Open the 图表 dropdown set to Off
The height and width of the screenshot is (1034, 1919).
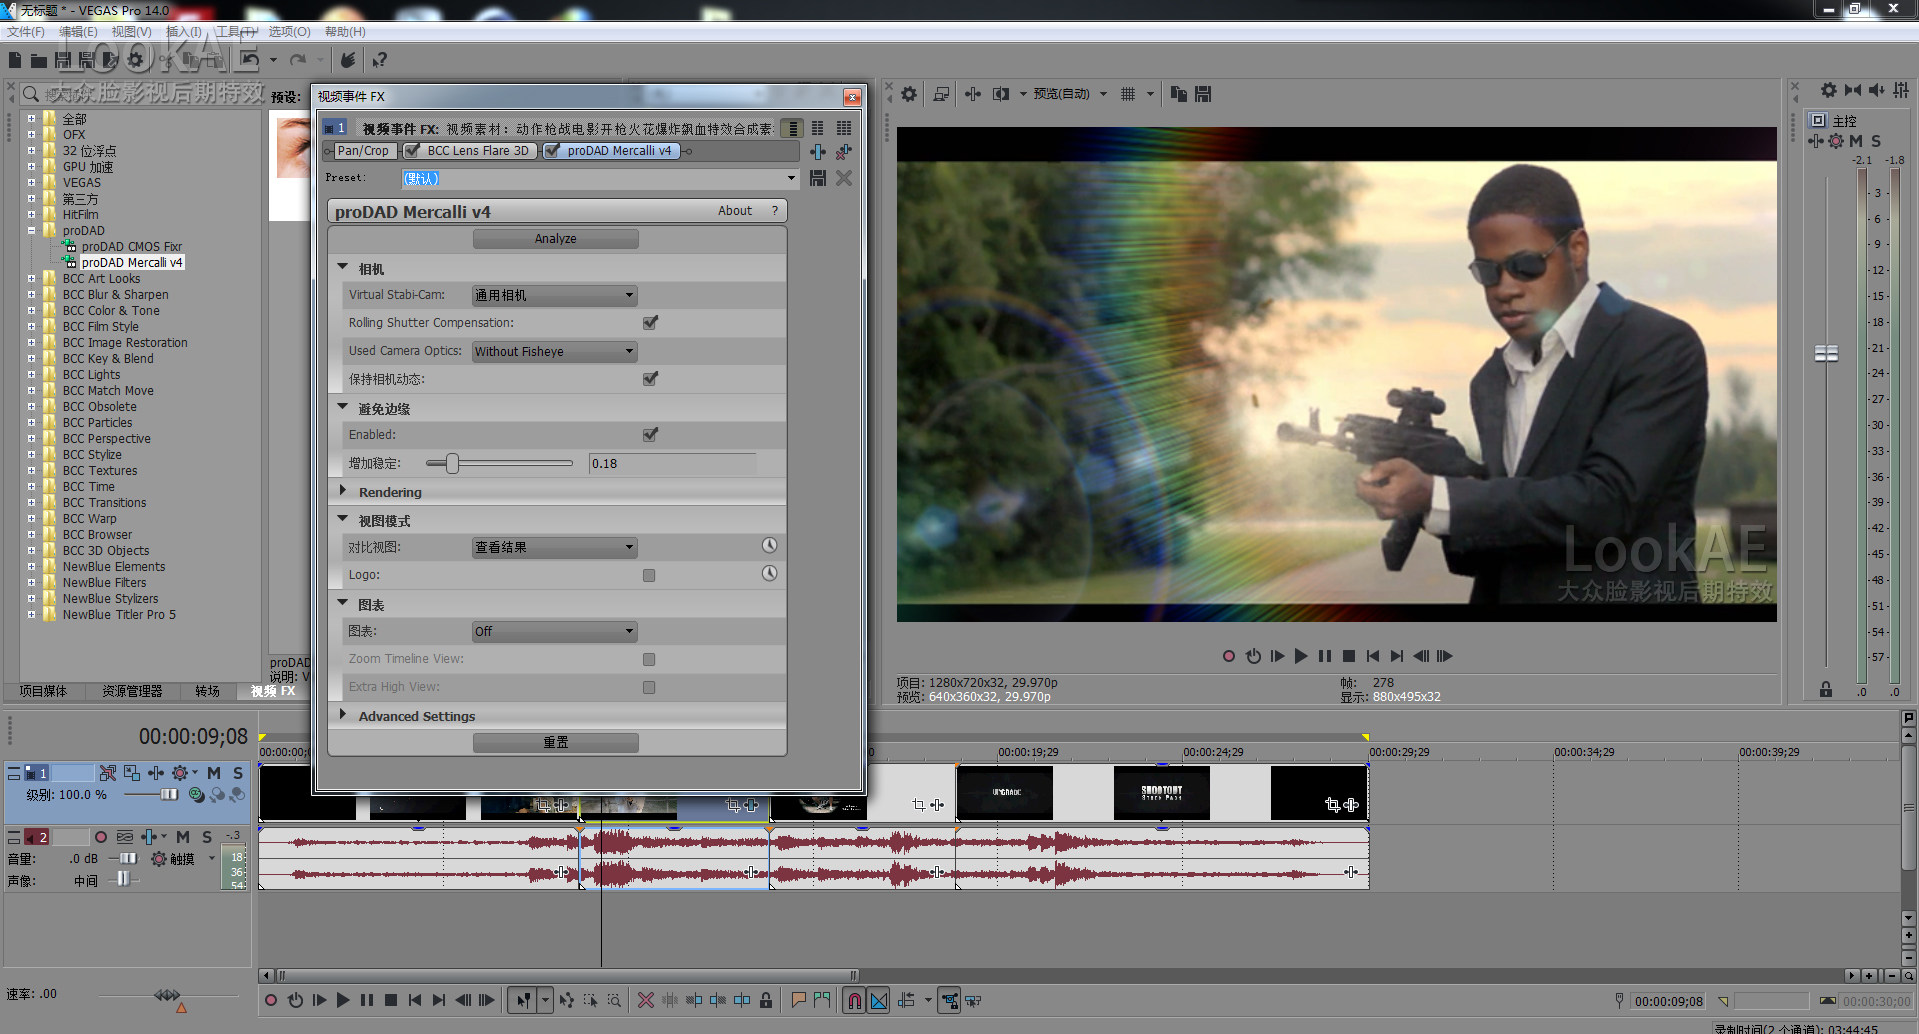click(555, 631)
